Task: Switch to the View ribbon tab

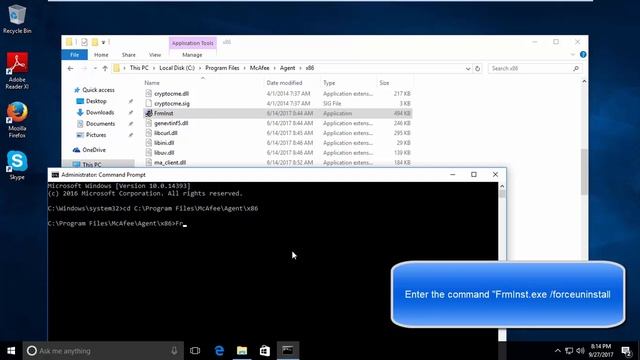Action: click(155, 55)
